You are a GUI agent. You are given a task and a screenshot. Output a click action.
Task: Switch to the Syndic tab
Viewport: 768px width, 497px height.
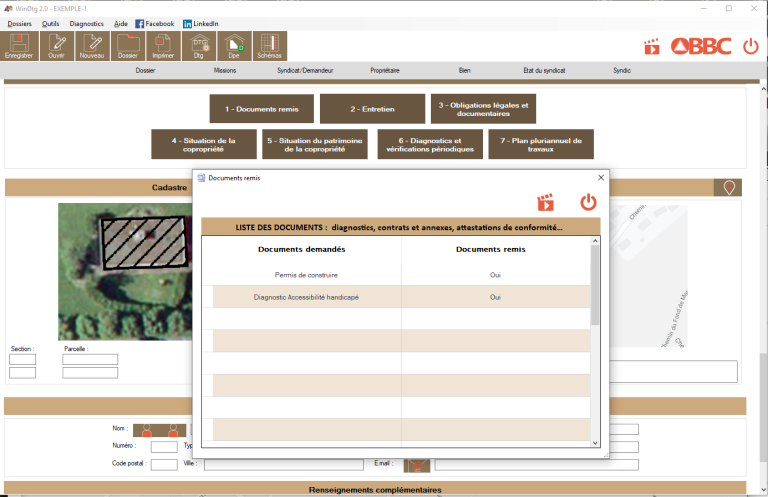[x=622, y=71]
